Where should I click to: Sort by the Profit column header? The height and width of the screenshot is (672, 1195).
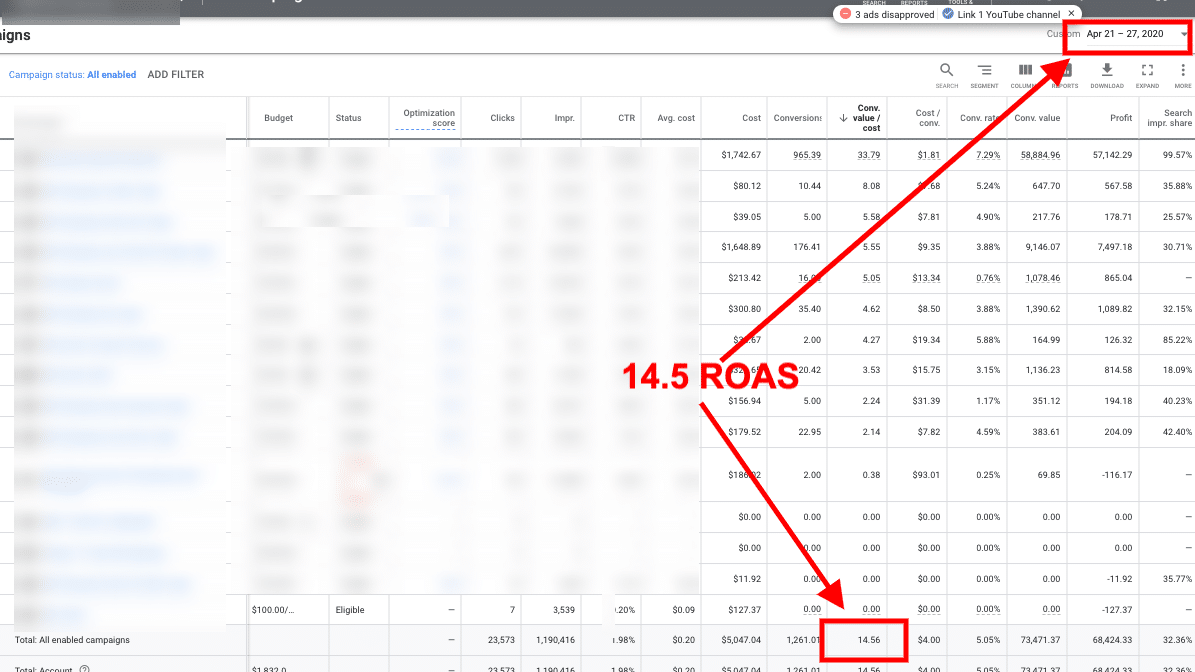(x=1120, y=118)
